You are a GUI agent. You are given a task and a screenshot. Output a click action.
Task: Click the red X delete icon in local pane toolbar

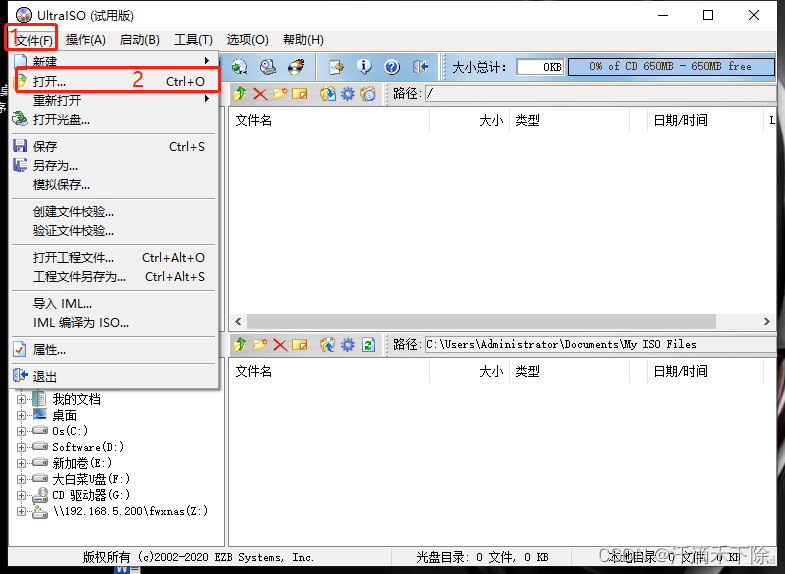[280, 344]
